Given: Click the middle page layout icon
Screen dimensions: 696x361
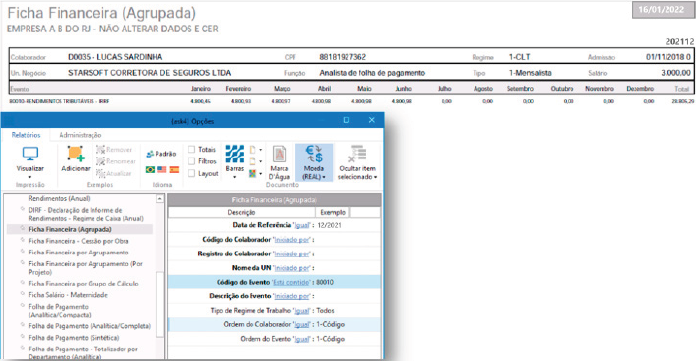Looking at the screenshot, I should [253, 161].
